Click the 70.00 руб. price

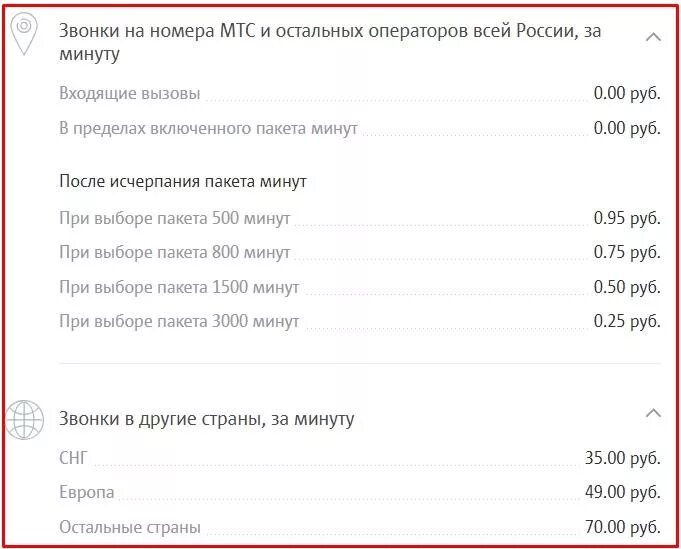[x=622, y=526]
